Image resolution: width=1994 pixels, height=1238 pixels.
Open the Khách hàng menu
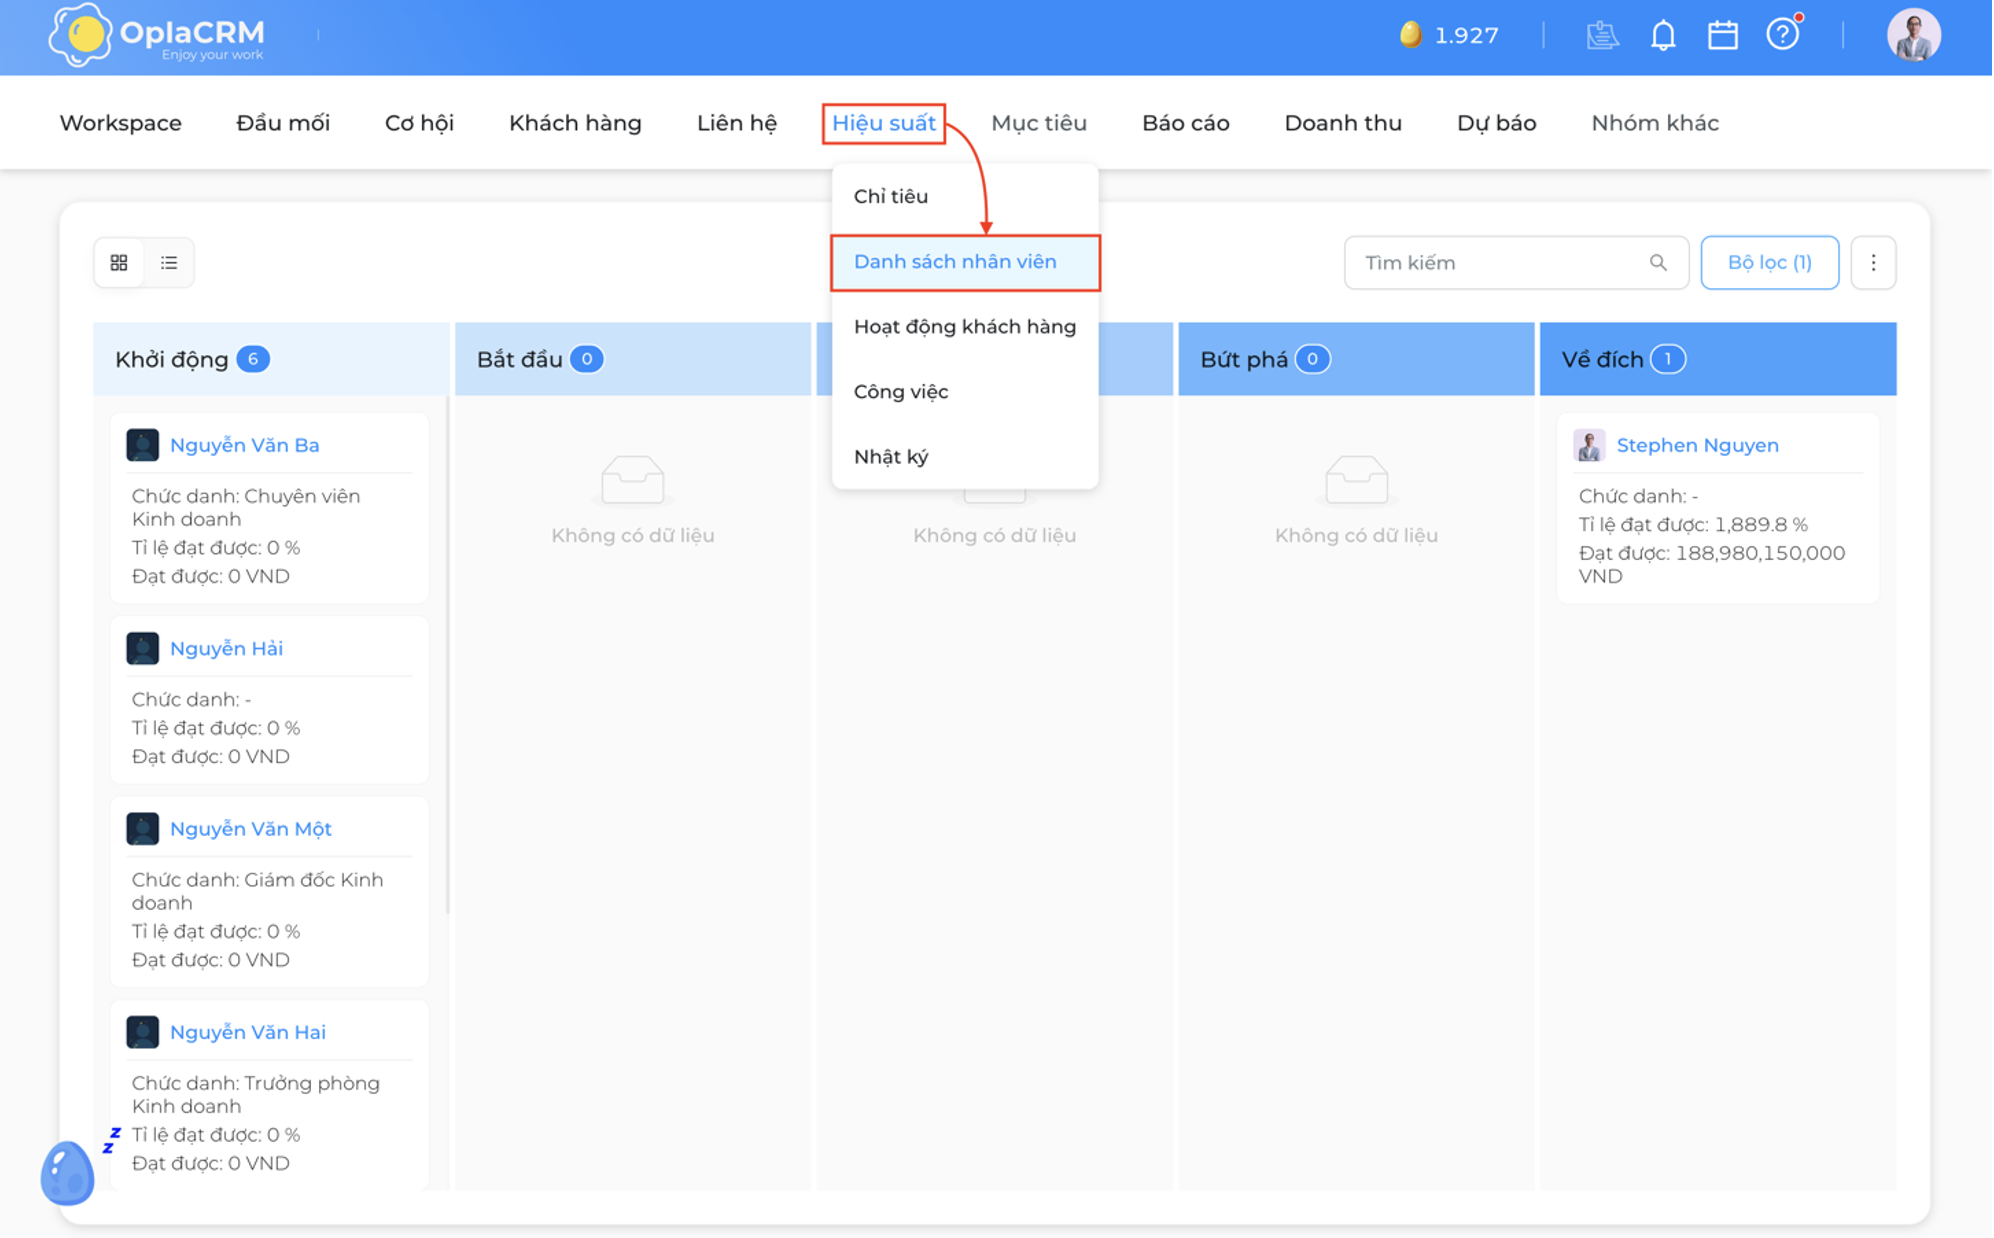point(575,123)
